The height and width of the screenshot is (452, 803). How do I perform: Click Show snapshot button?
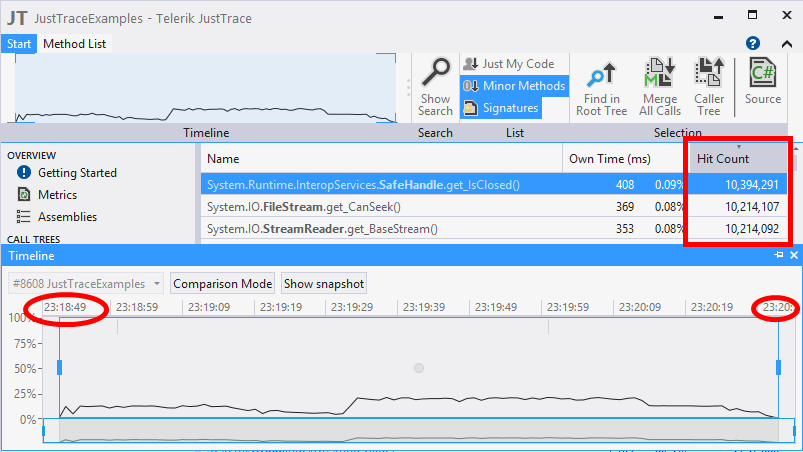[x=324, y=284]
